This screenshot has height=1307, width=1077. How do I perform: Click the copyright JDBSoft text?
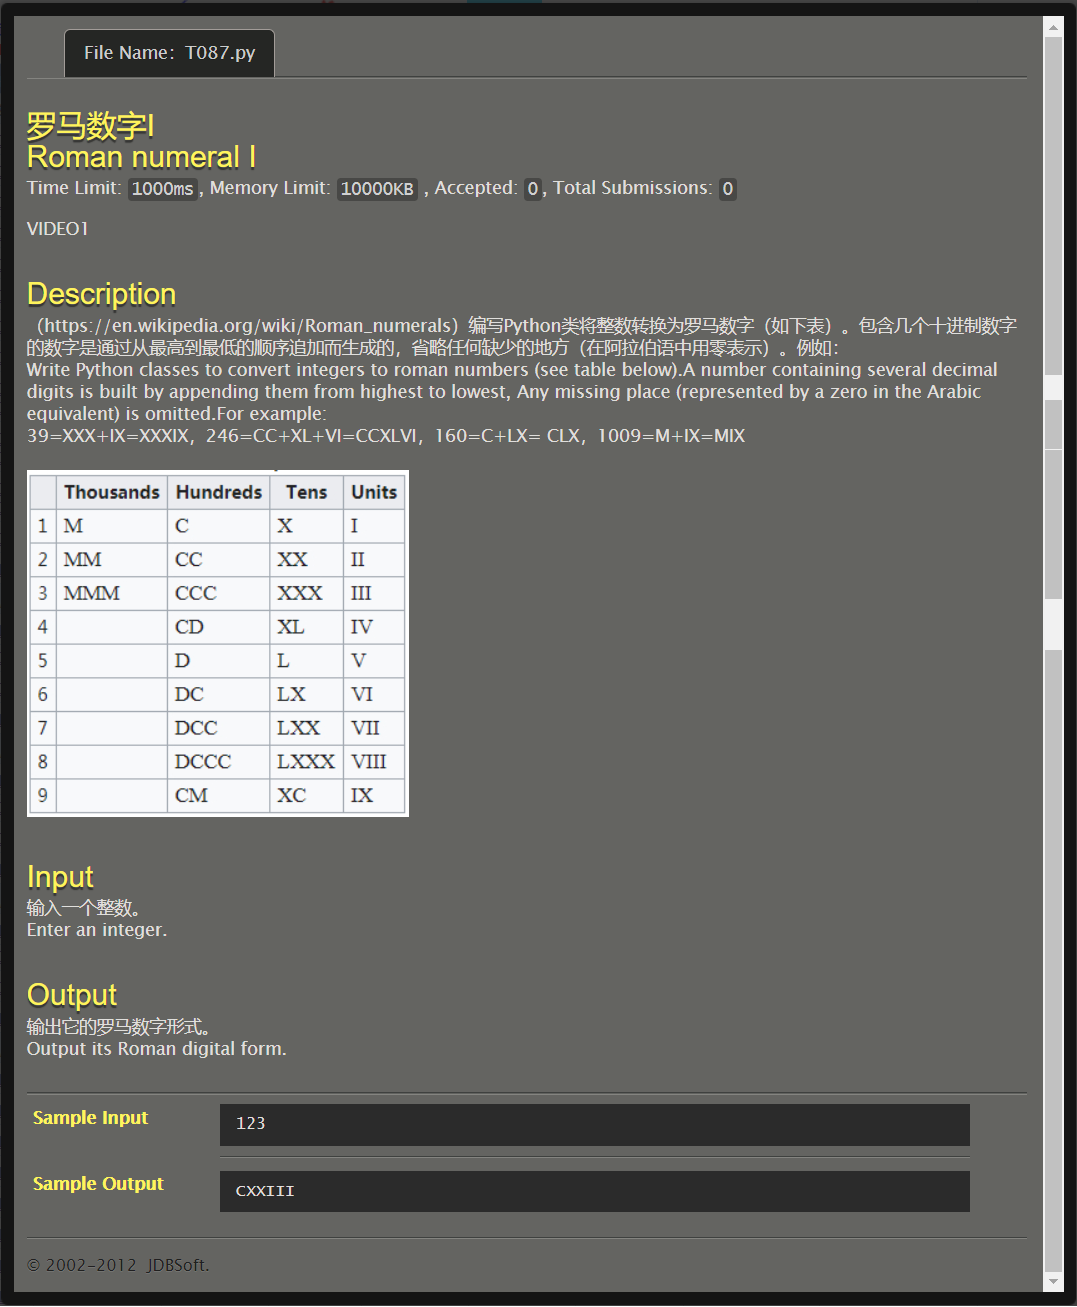[x=118, y=1264]
